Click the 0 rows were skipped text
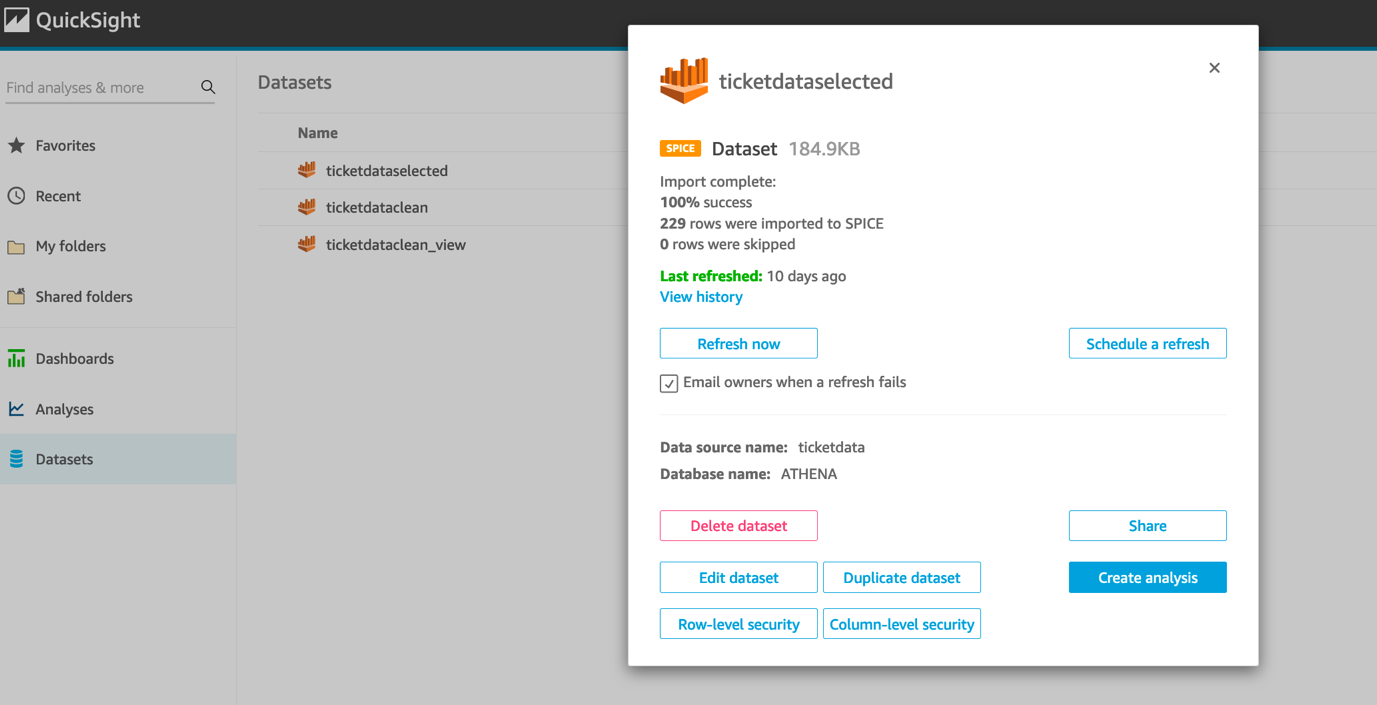This screenshot has height=705, width=1377. [x=727, y=244]
